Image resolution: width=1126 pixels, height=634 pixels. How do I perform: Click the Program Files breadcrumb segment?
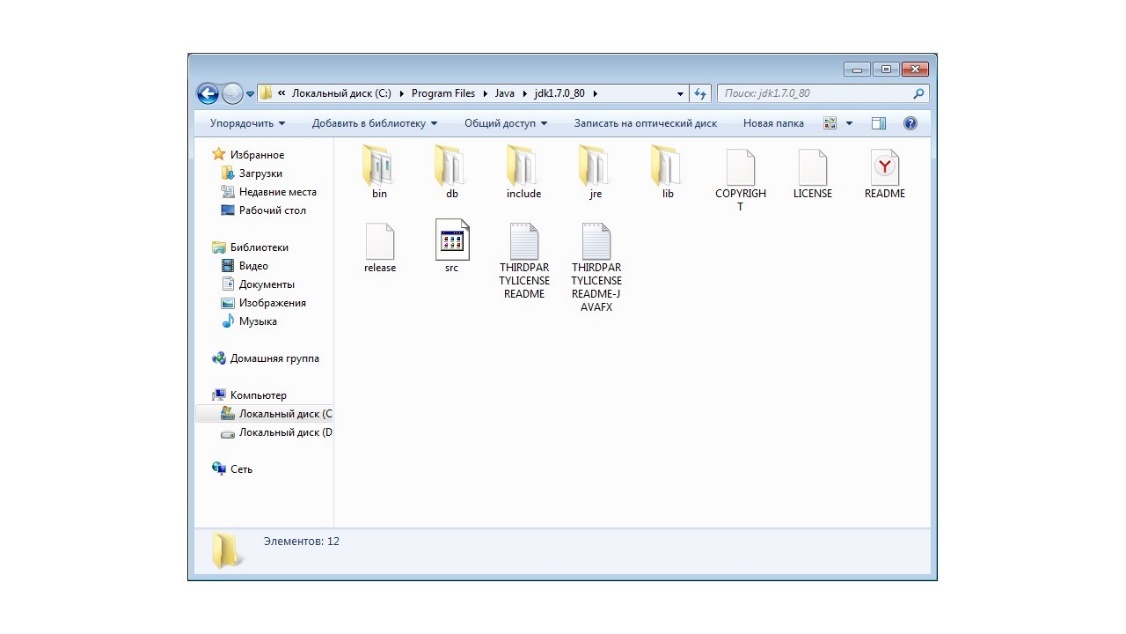443,94
